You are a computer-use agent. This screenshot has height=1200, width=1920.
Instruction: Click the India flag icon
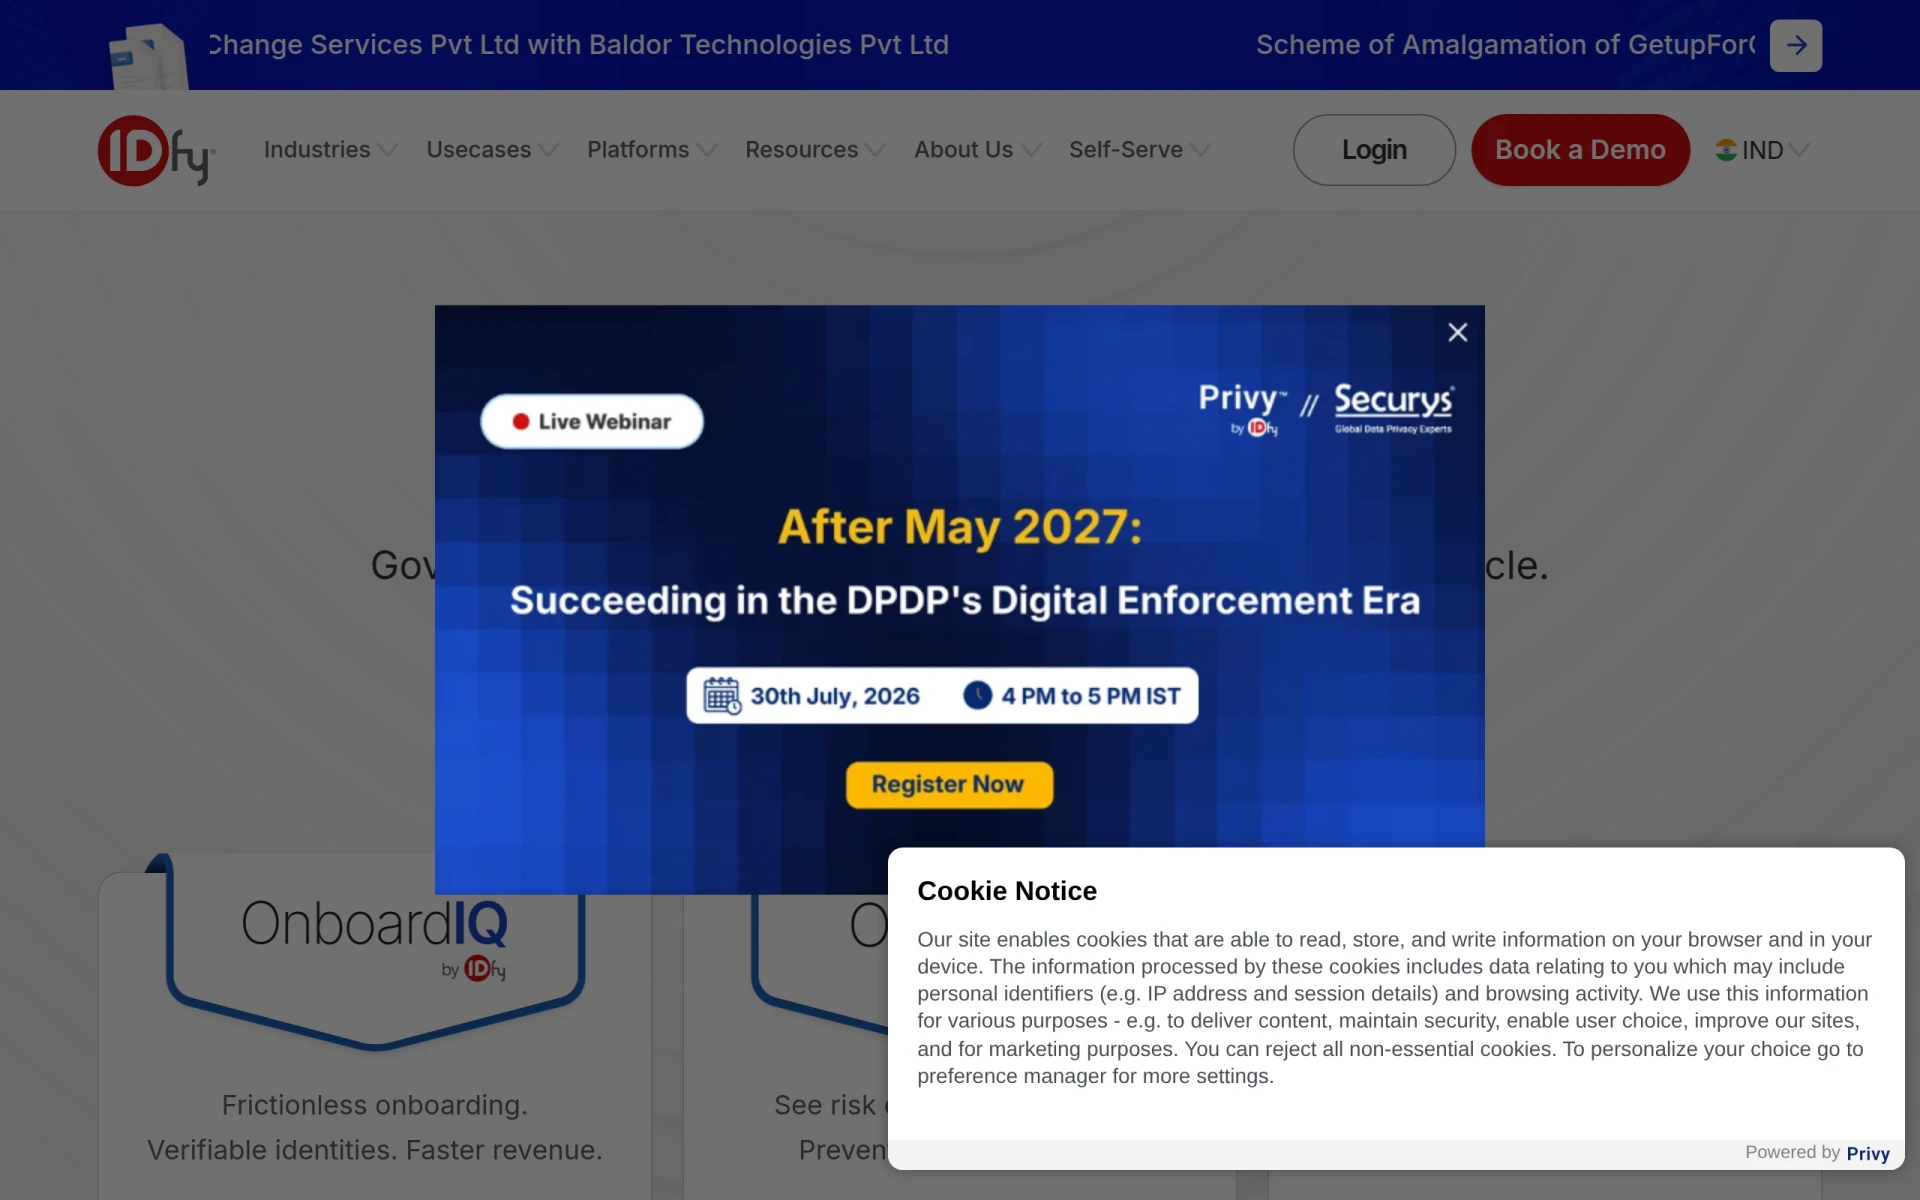(x=1726, y=150)
